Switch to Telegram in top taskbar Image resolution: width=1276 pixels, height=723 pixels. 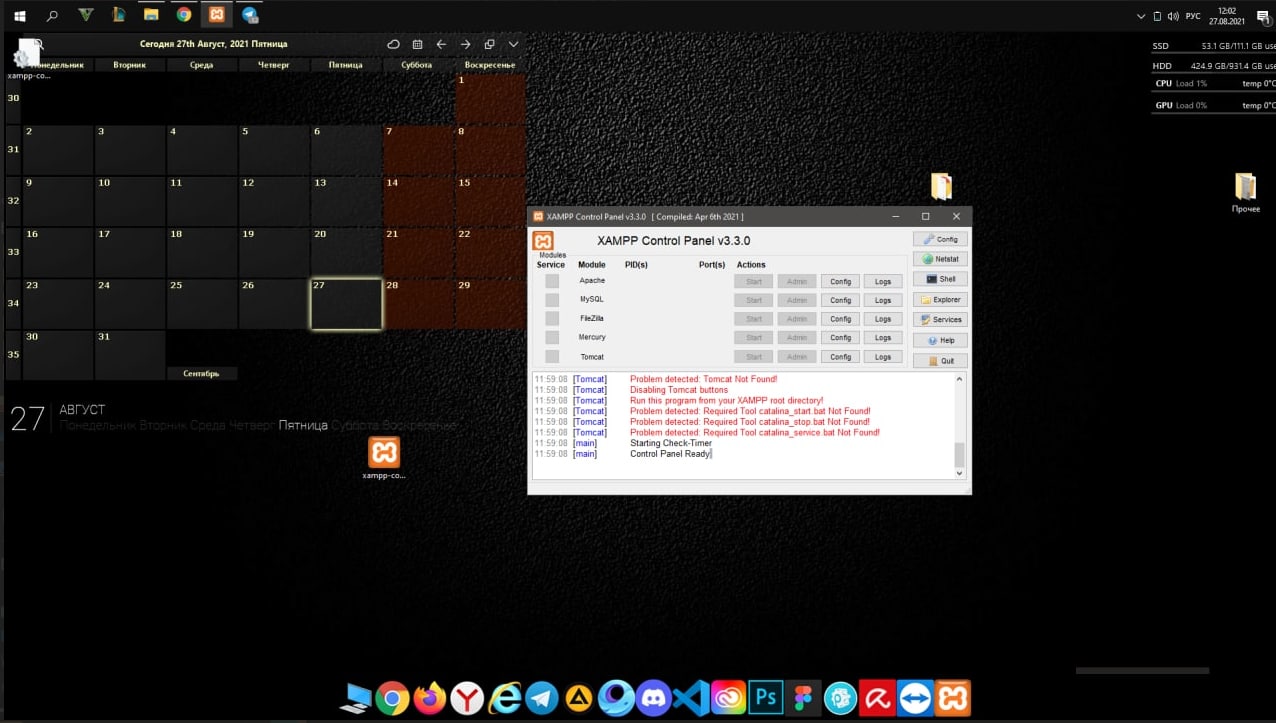tap(250, 15)
